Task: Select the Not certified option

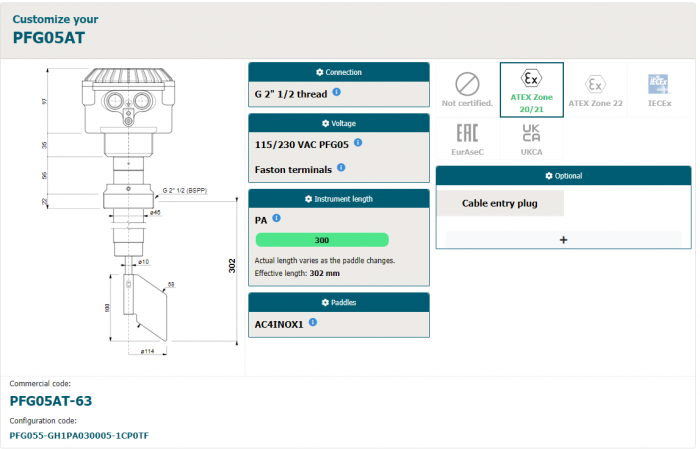Action: click(x=467, y=89)
